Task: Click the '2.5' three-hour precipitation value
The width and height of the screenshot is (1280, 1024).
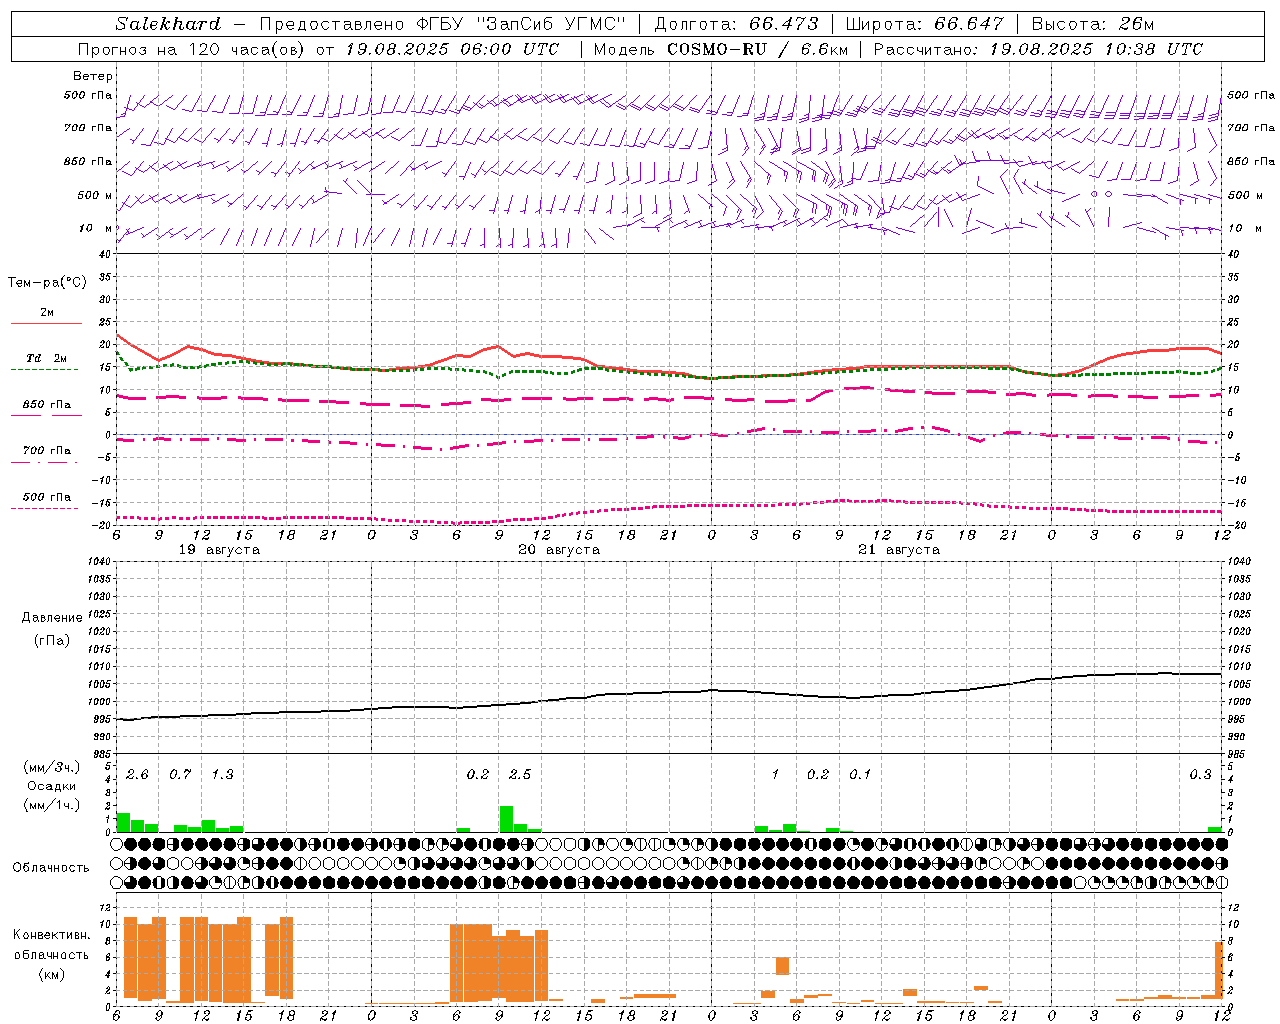Action: 520,775
